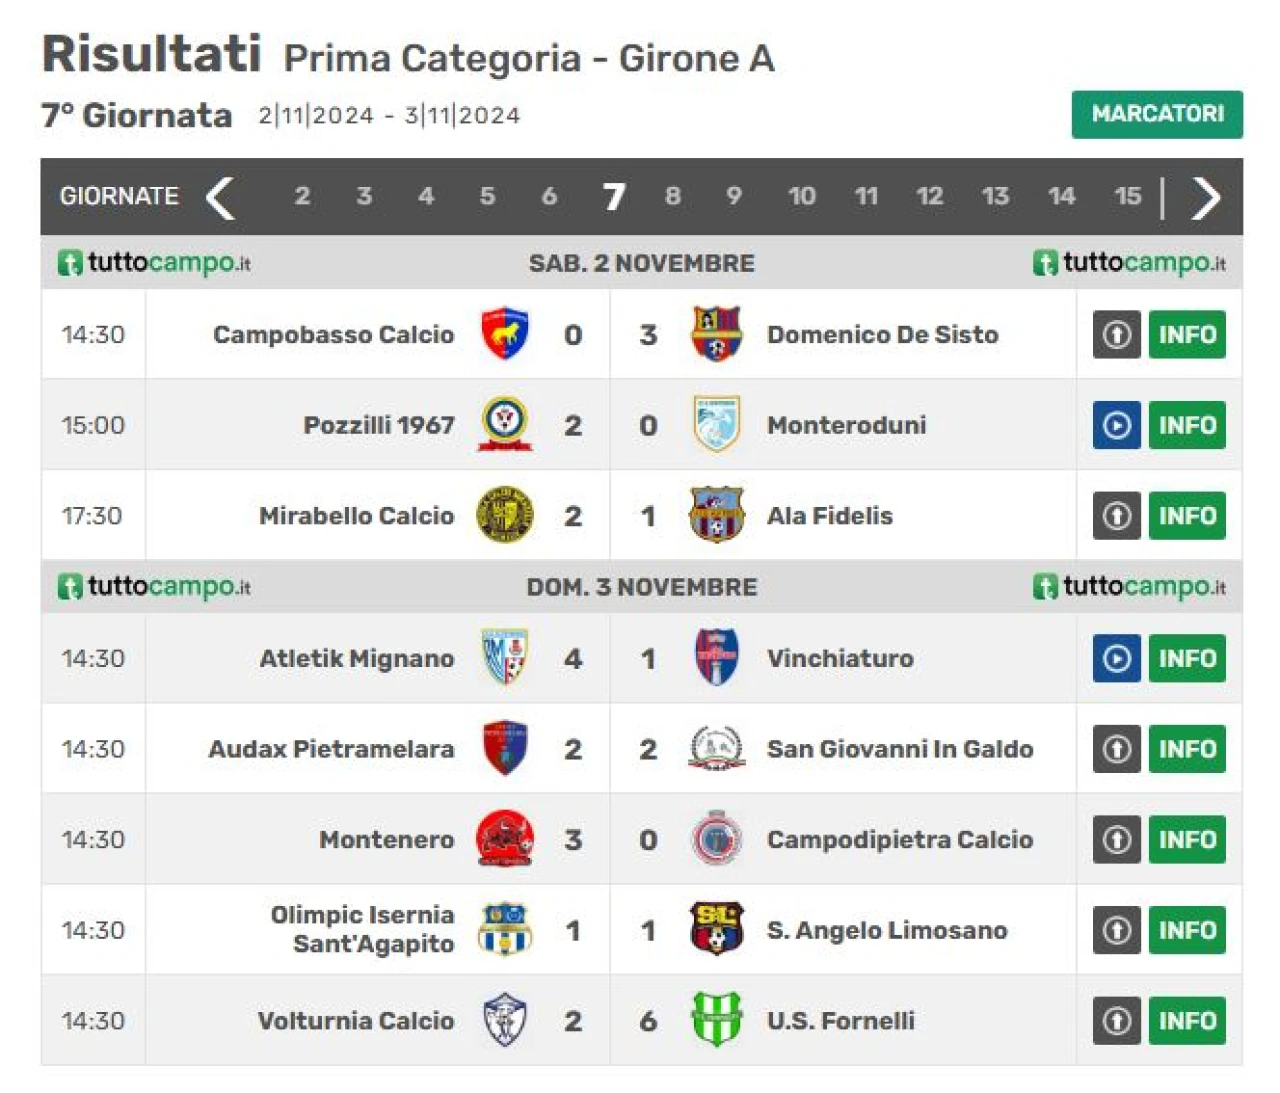Open INFO for Audax Pietramelara match
This screenshot has height=1093, width=1280.
click(1187, 748)
